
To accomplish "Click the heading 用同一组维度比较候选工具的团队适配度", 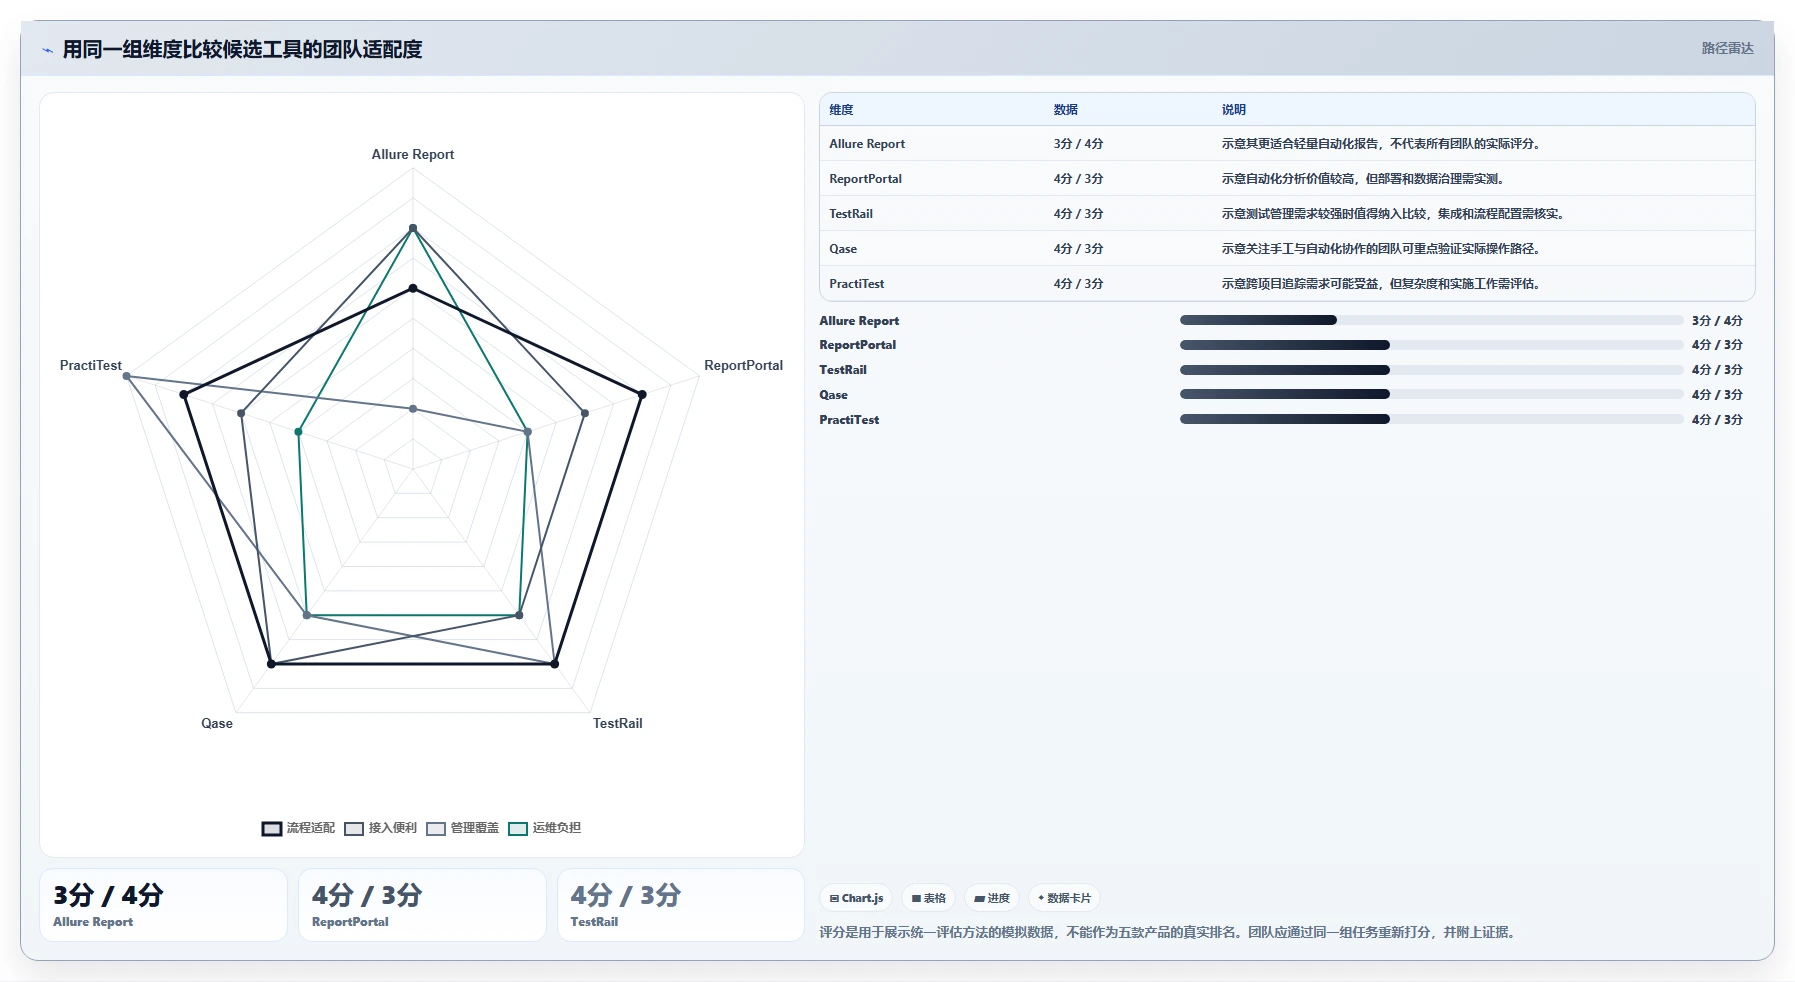I will pos(242,49).
